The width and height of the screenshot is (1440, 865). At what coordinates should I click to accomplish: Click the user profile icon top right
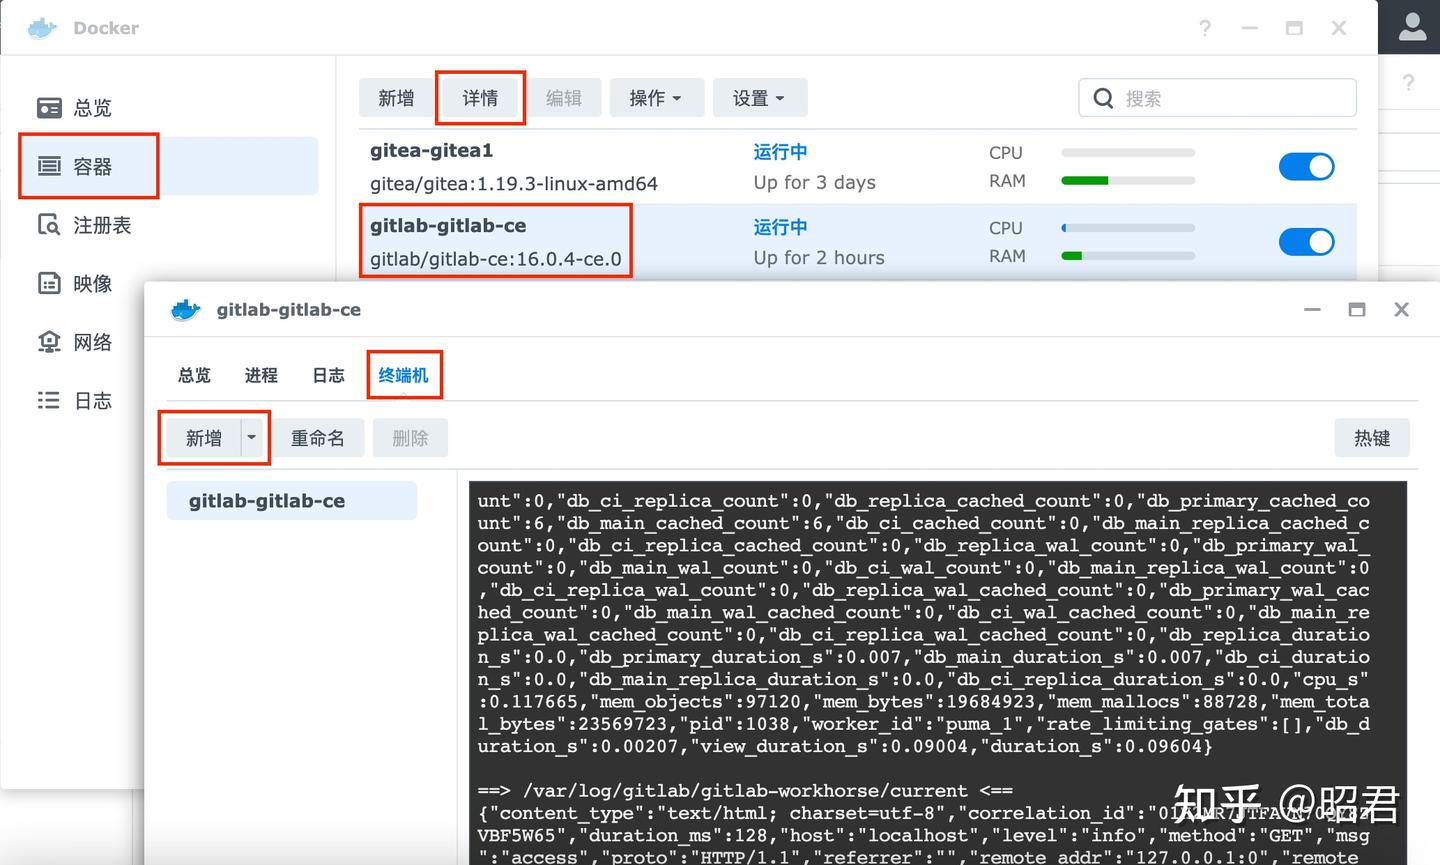[x=1410, y=27]
